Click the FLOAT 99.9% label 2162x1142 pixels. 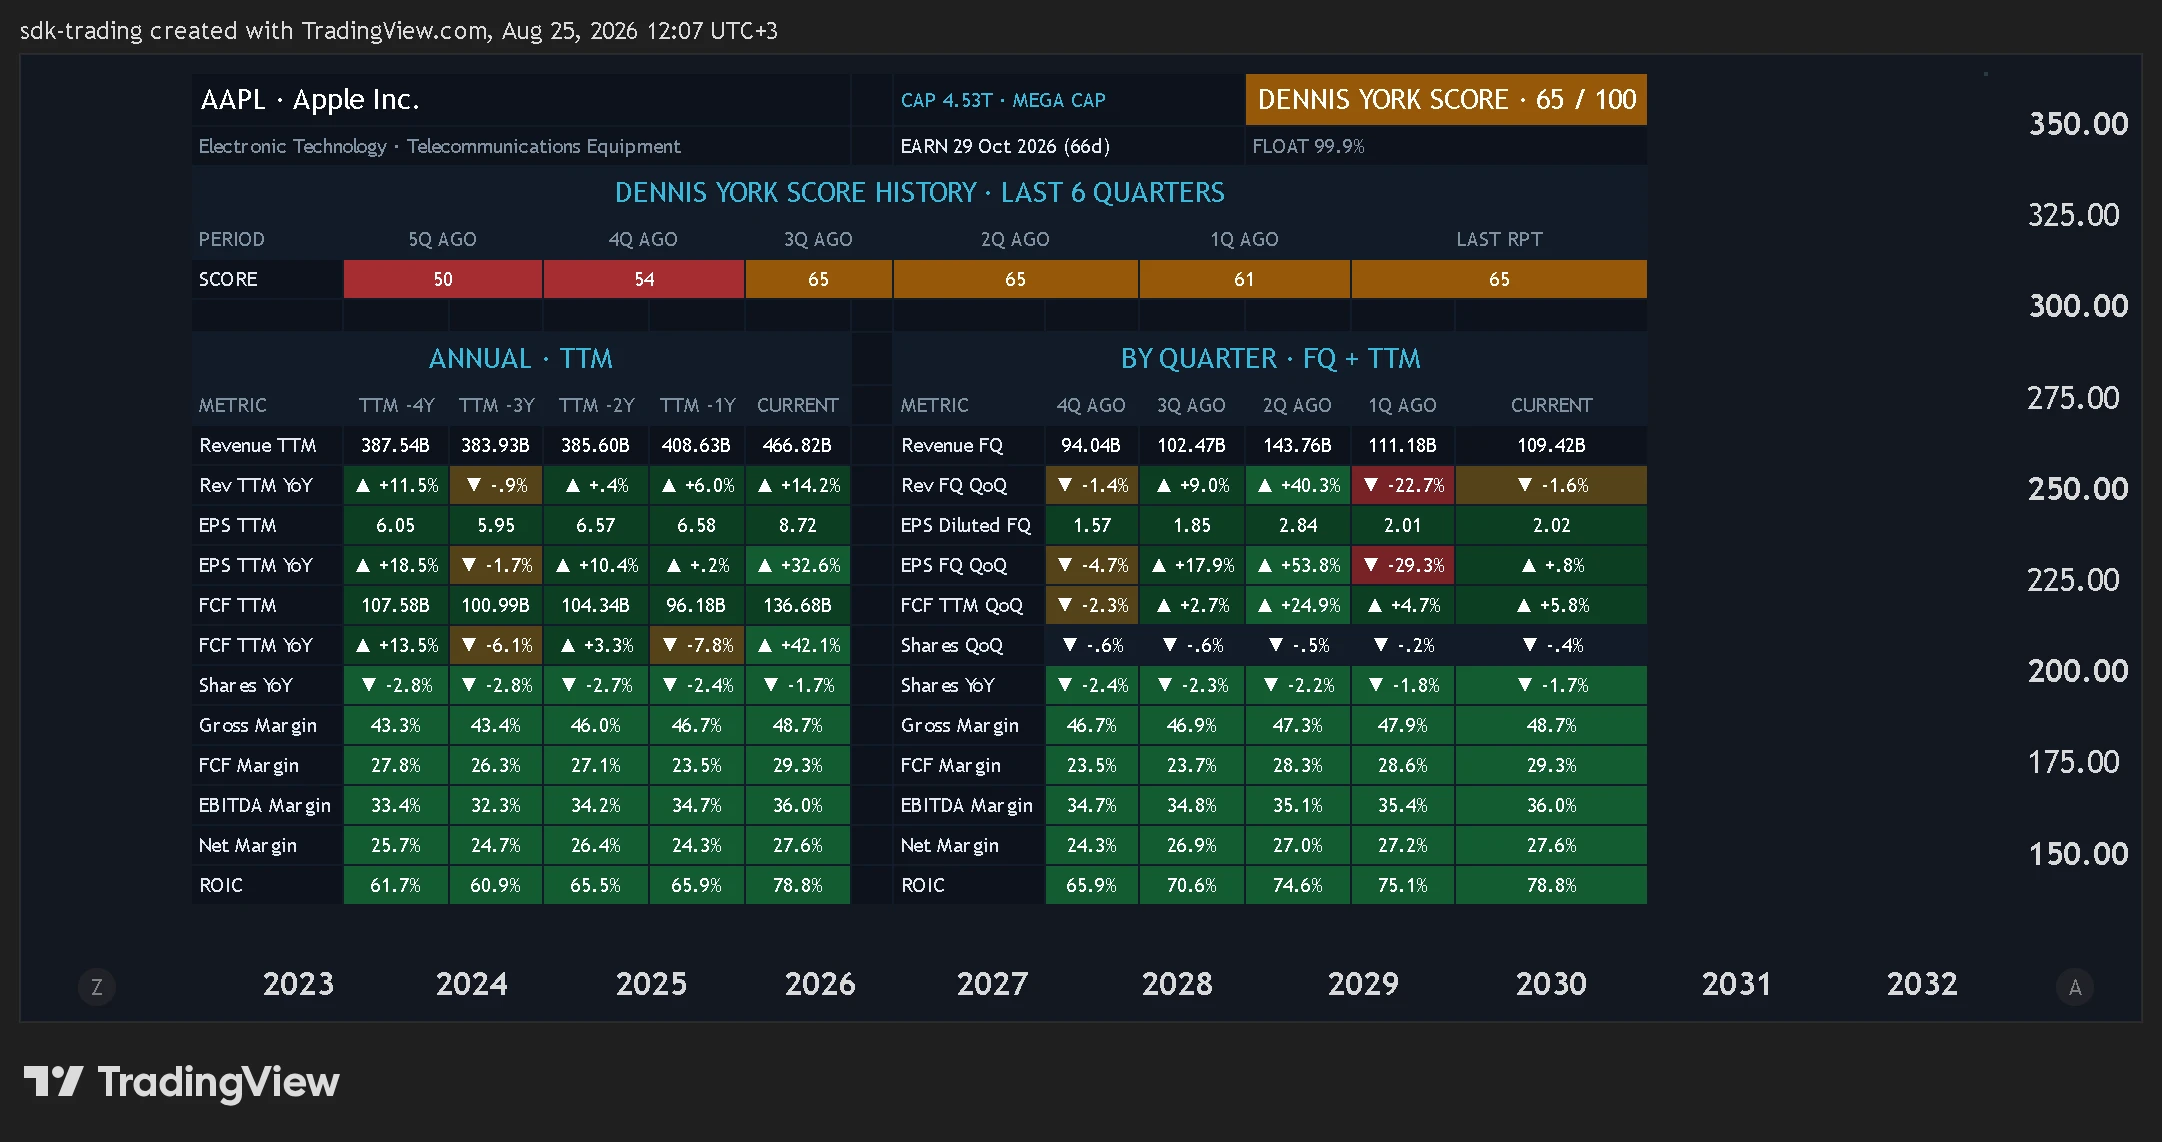(x=1308, y=146)
